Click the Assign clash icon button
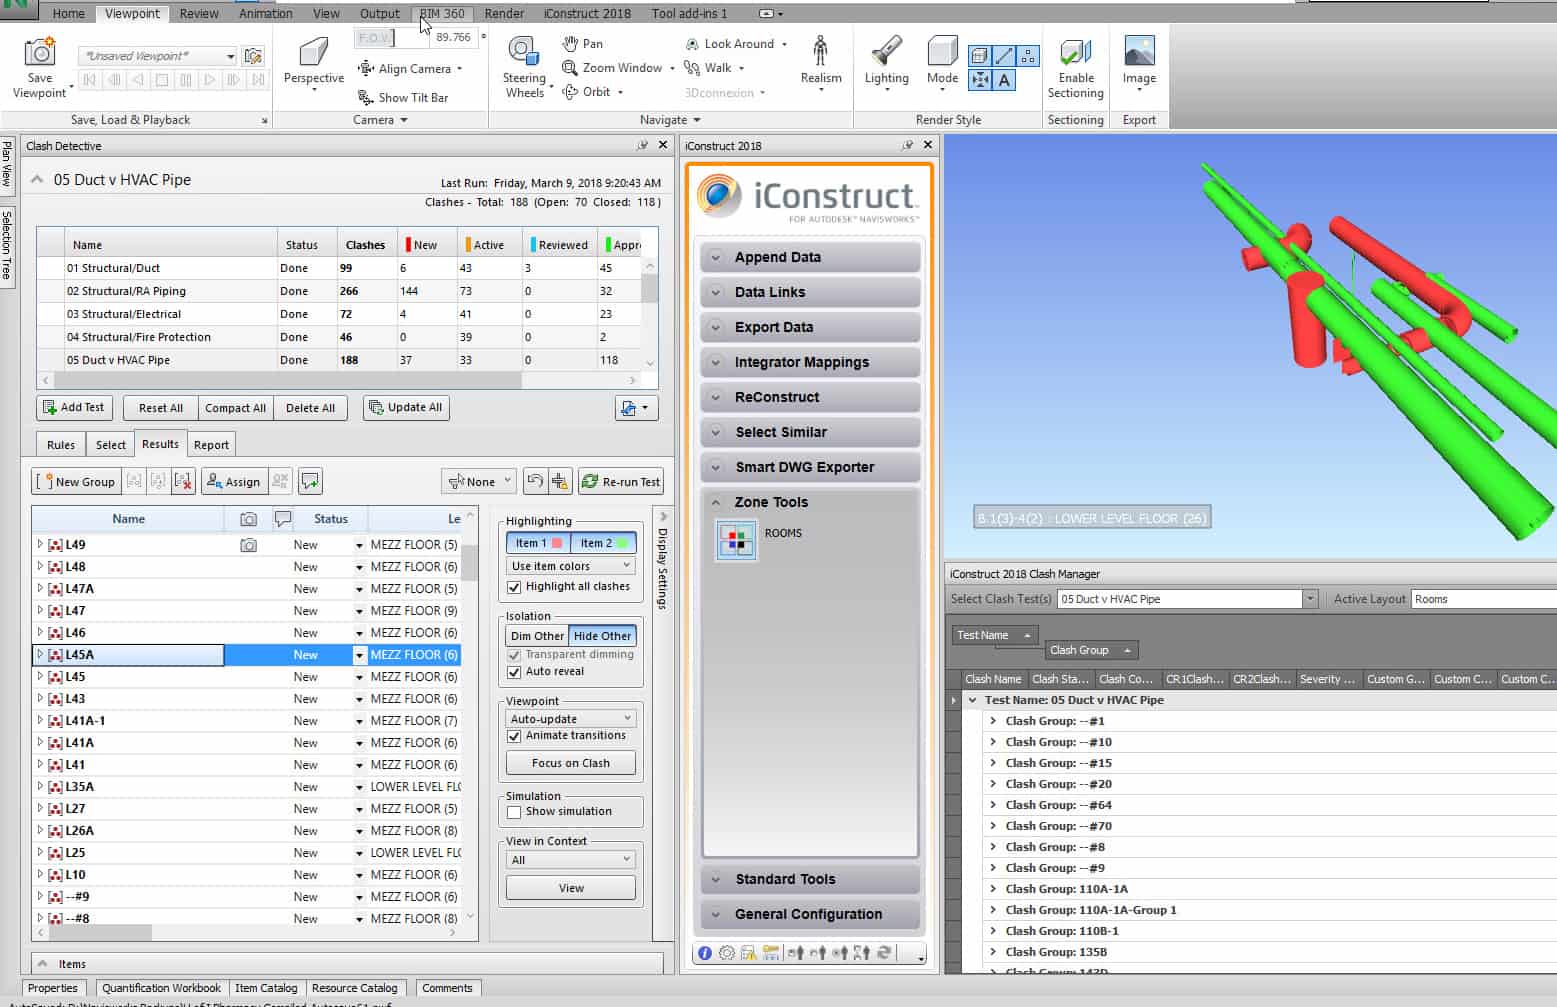 tap(233, 481)
